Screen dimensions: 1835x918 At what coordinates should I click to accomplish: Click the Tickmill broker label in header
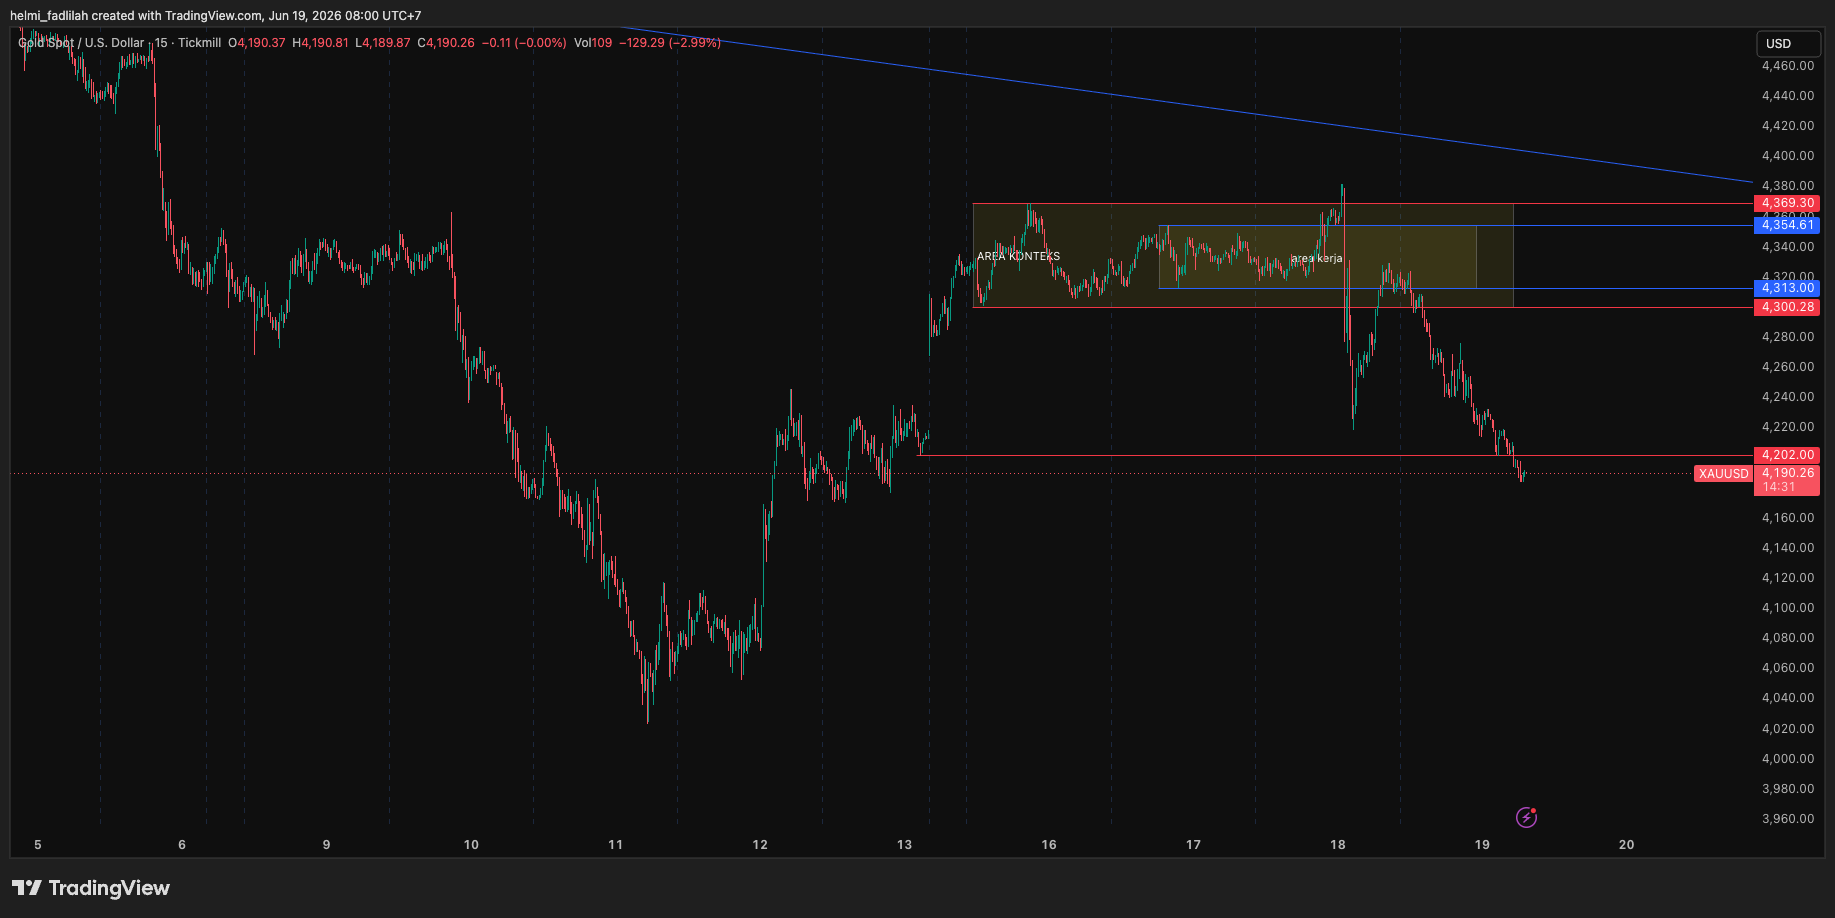[199, 43]
